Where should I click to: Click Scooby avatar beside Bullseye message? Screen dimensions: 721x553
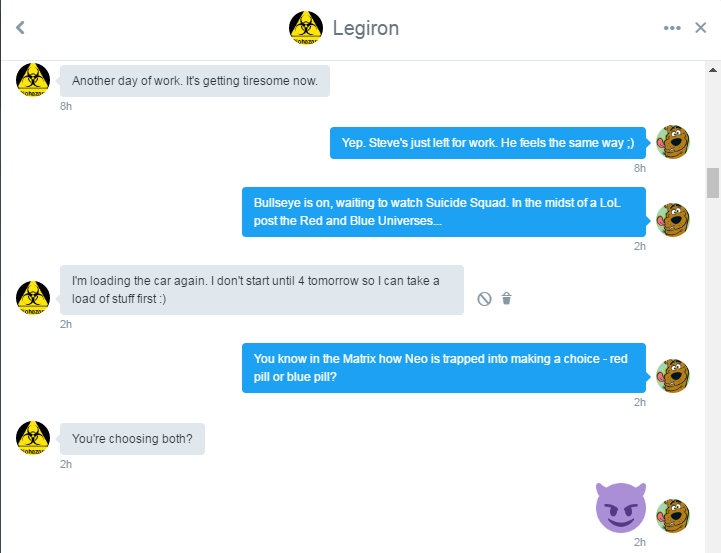(672, 220)
